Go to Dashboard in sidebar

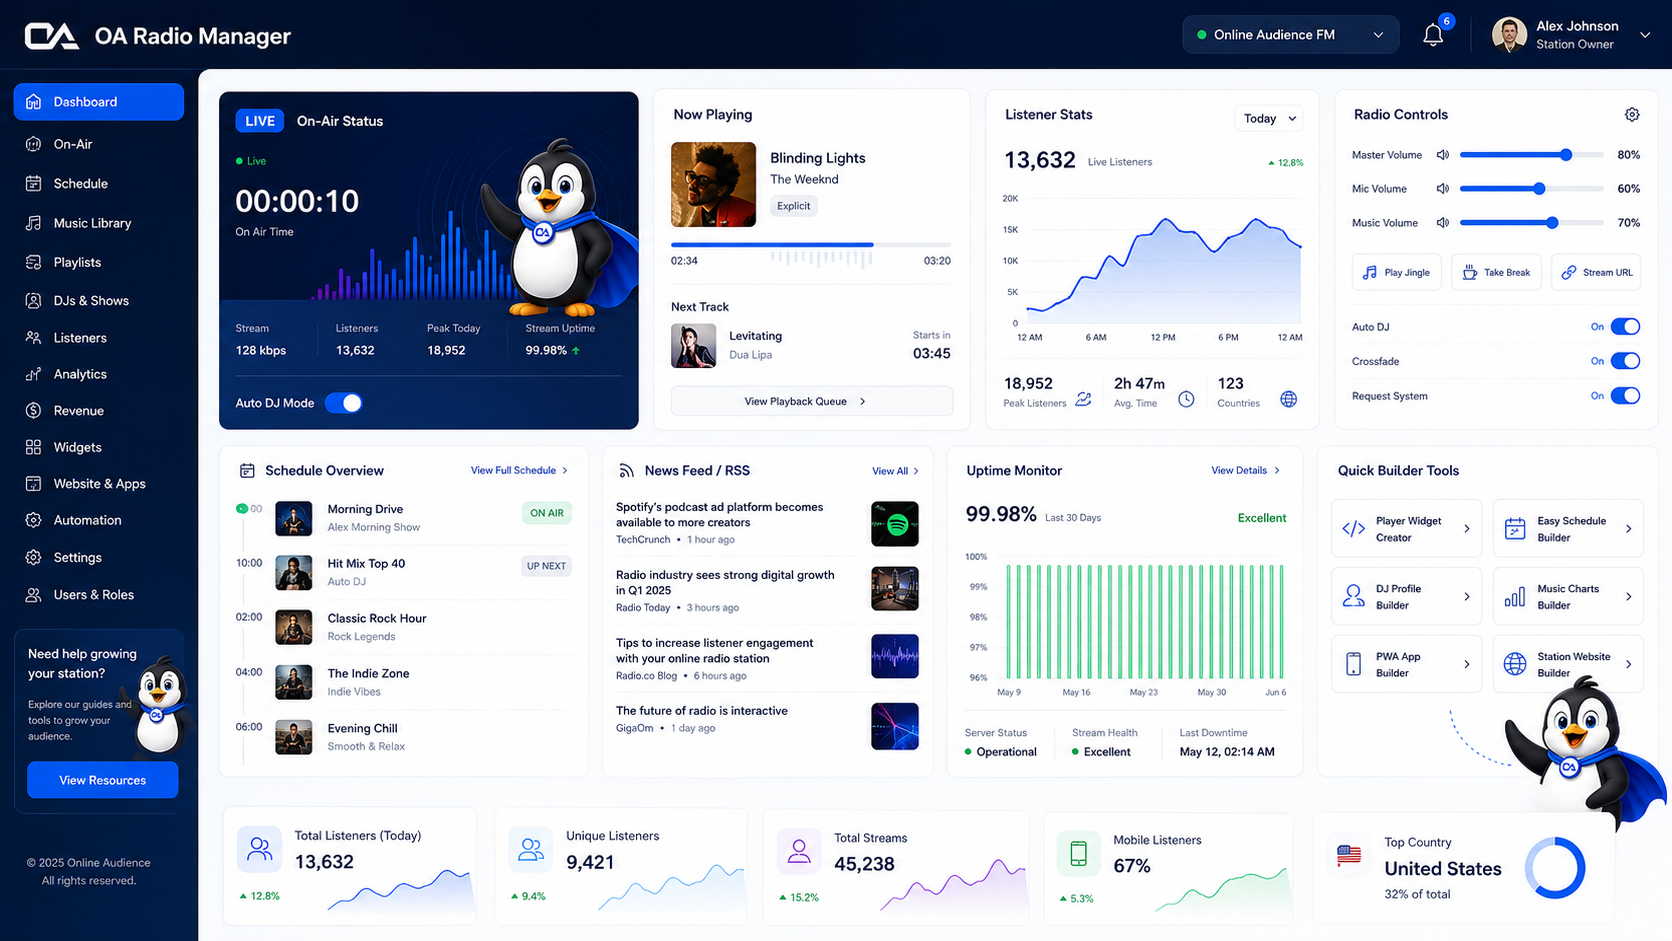click(99, 102)
